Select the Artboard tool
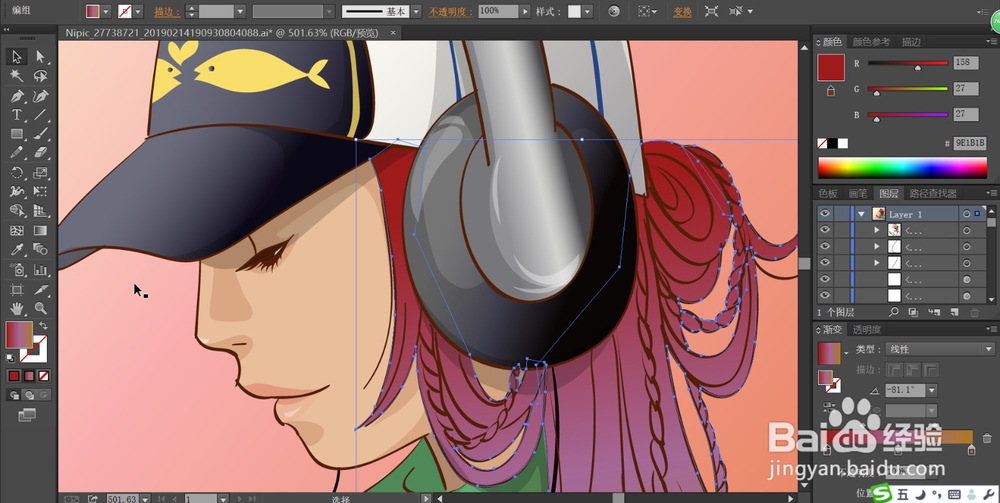This screenshot has width=1000, height=503. click(x=17, y=289)
